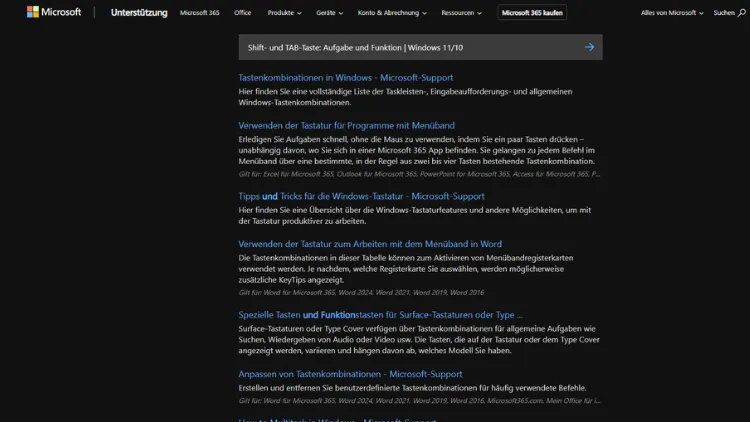
Task: Expand the Produkte dropdown
Action: coord(285,13)
